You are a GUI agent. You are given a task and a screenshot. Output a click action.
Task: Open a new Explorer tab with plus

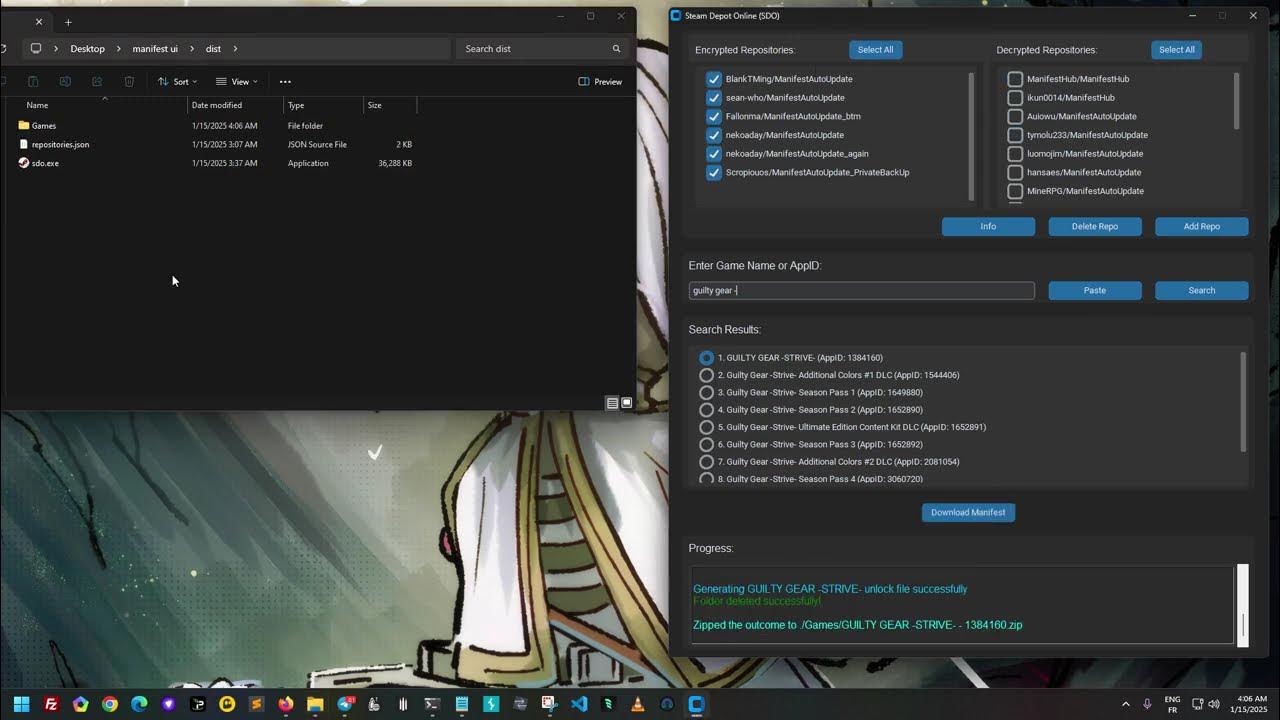click(68, 22)
